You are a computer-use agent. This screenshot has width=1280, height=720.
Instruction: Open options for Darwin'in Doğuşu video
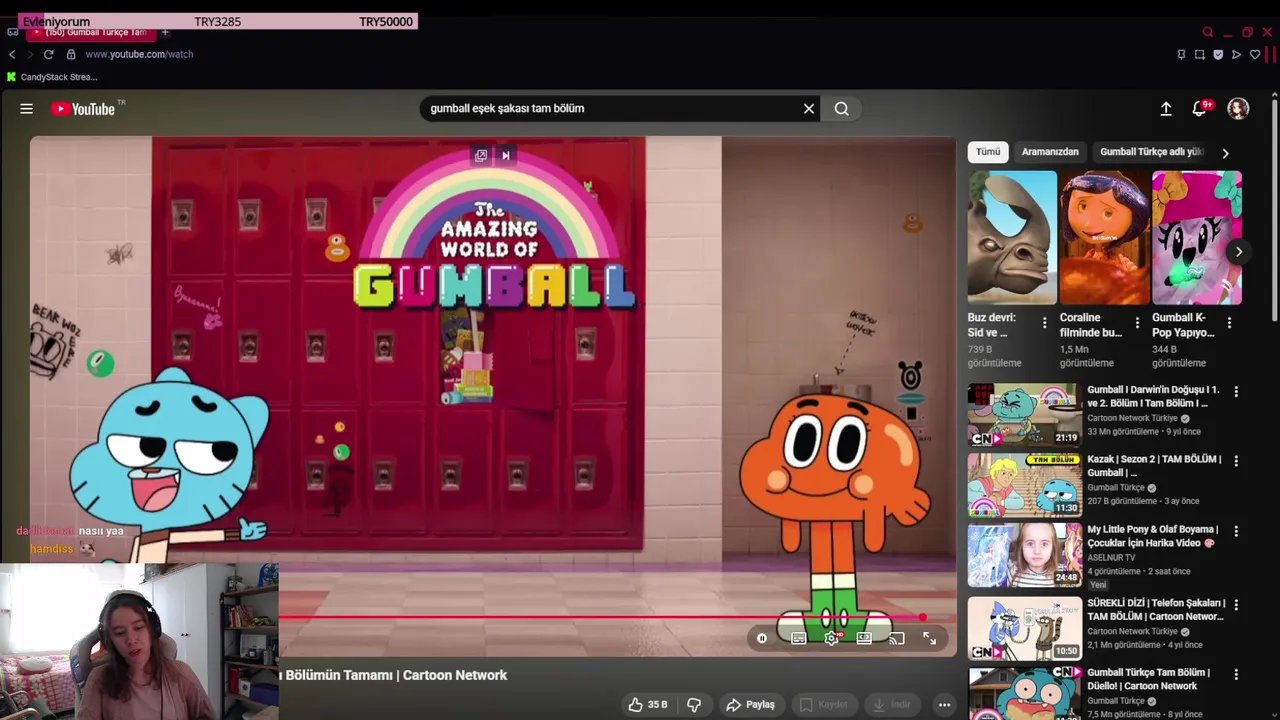coord(1236,392)
